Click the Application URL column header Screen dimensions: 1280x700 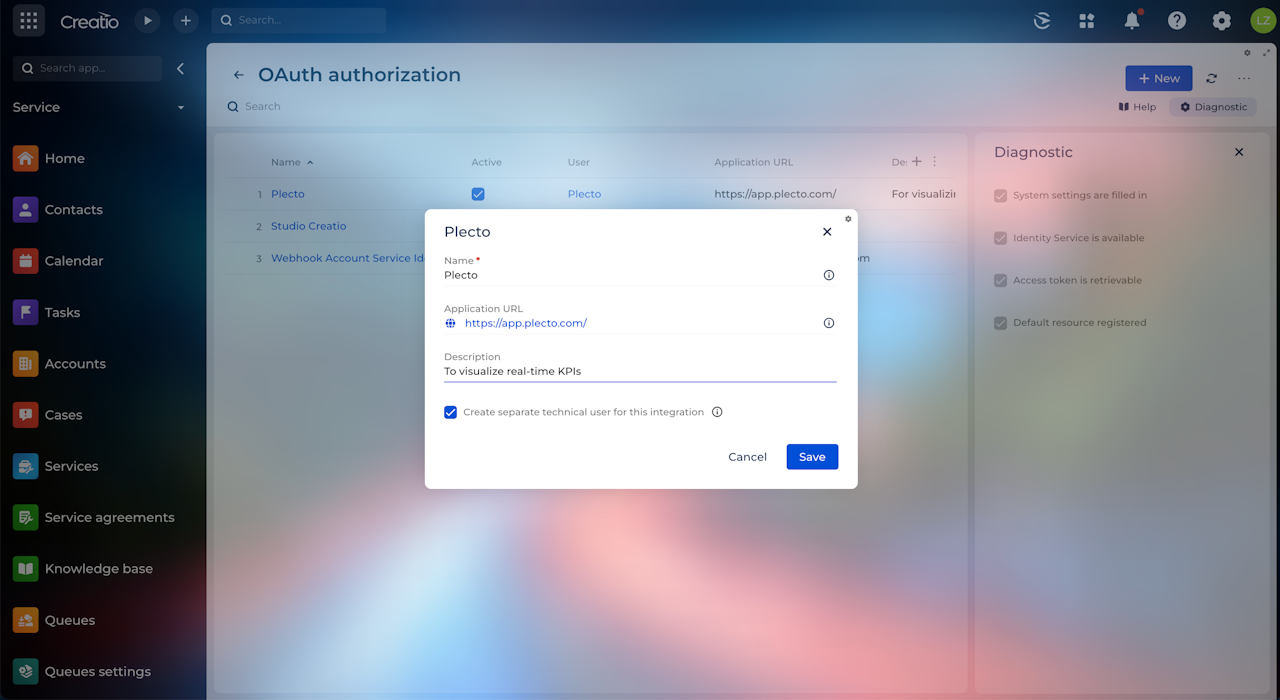tap(754, 162)
